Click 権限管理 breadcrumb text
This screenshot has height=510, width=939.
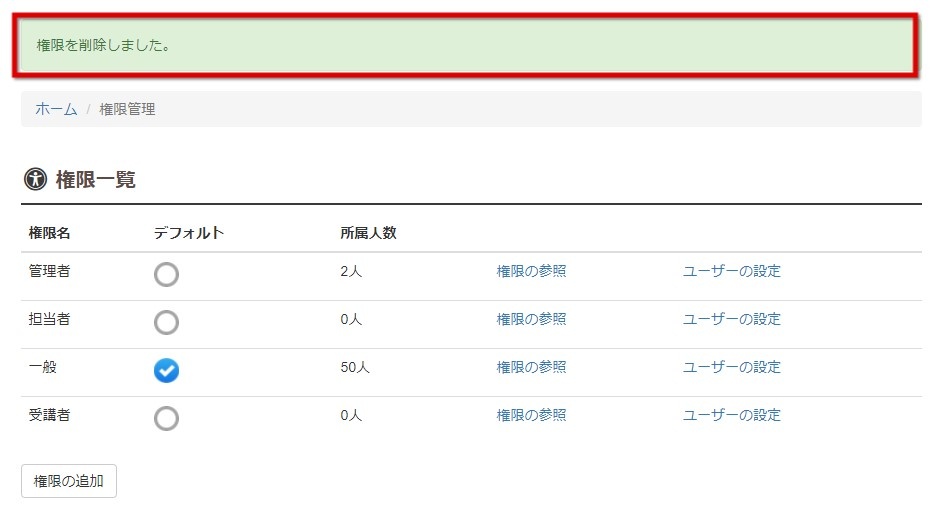click(x=127, y=109)
